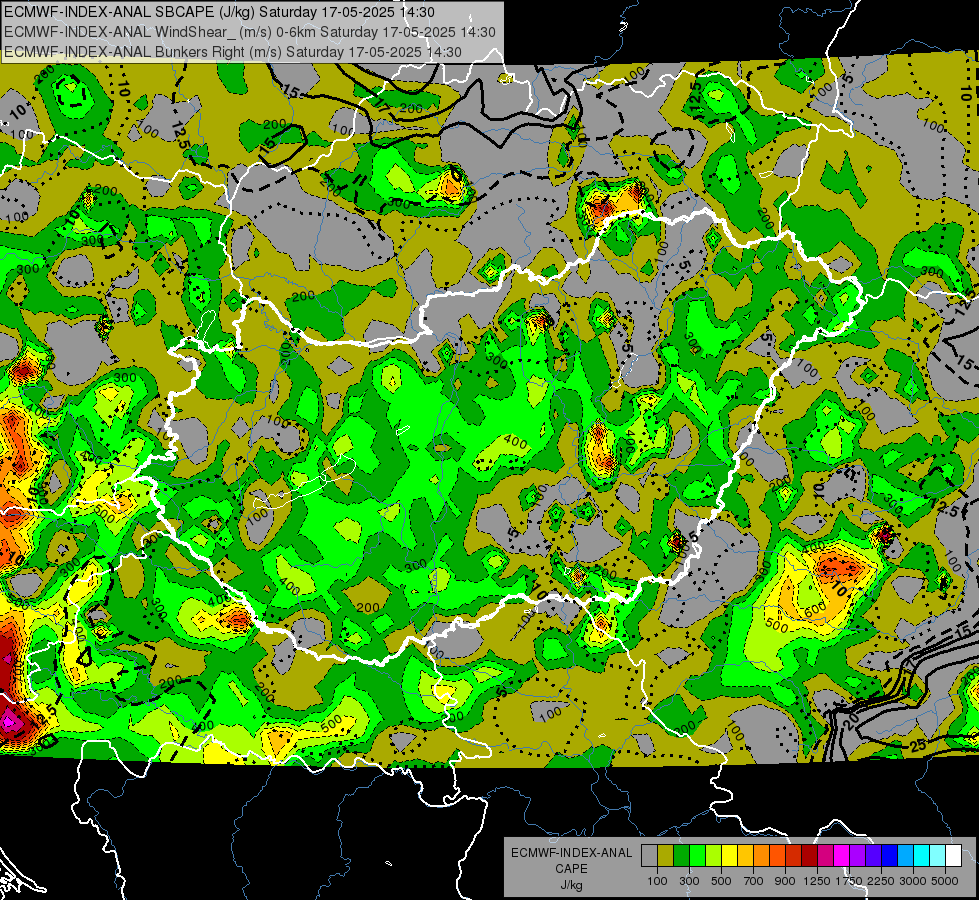979x900 pixels.
Task: Select the bright green swatch starting at 300
Action: (x=697, y=855)
